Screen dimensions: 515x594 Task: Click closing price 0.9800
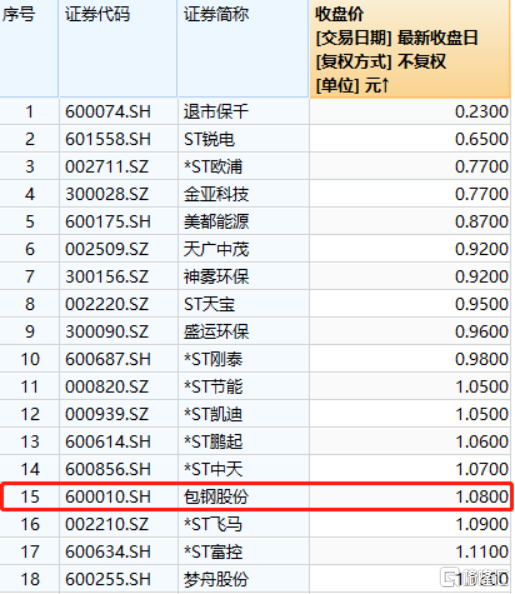481,359
